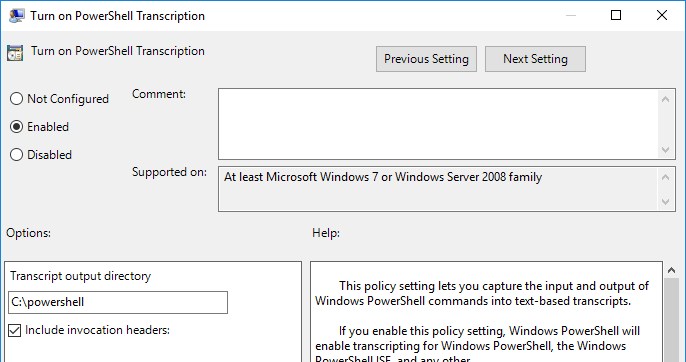Go to Next Setting

point(535,59)
